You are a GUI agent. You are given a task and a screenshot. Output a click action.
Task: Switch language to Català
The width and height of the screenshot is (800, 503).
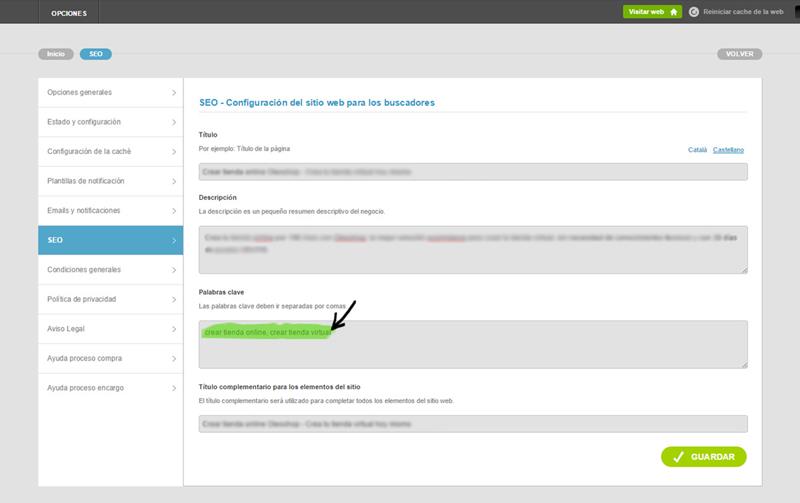[697, 150]
